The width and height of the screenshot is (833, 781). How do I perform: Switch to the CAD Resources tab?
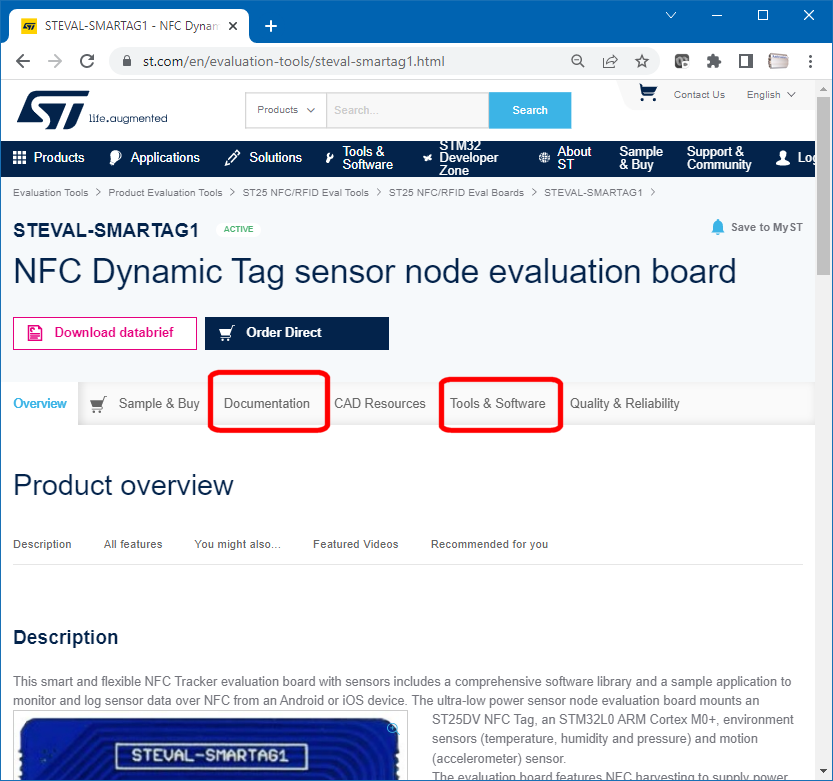pos(380,404)
